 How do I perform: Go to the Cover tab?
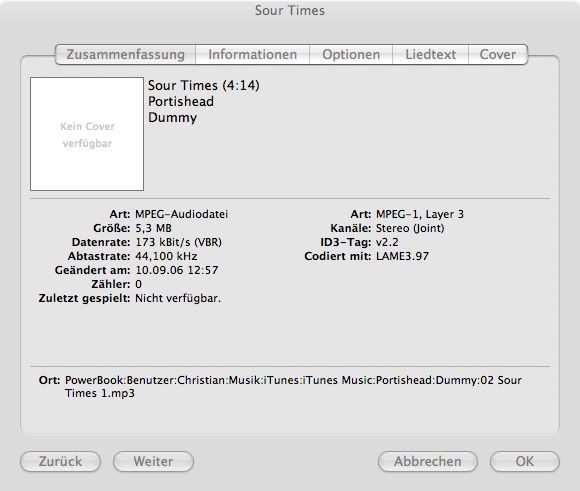pyautogui.click(x=498, y=54)
